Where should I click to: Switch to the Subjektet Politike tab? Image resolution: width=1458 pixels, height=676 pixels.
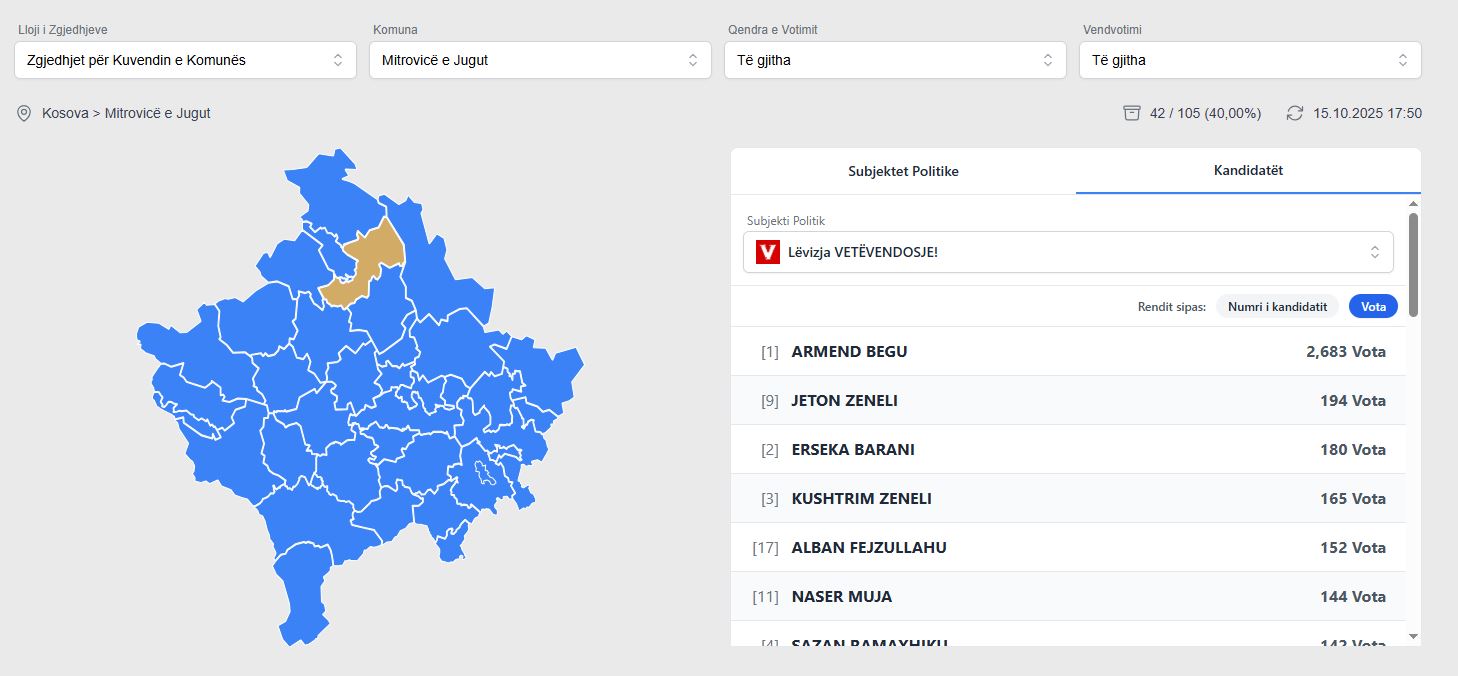point(903,171)
